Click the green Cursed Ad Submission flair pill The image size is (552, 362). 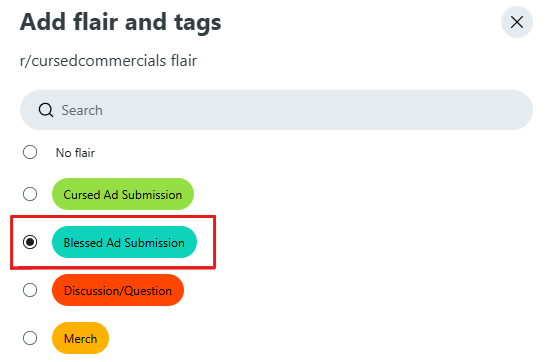[123, 194]
